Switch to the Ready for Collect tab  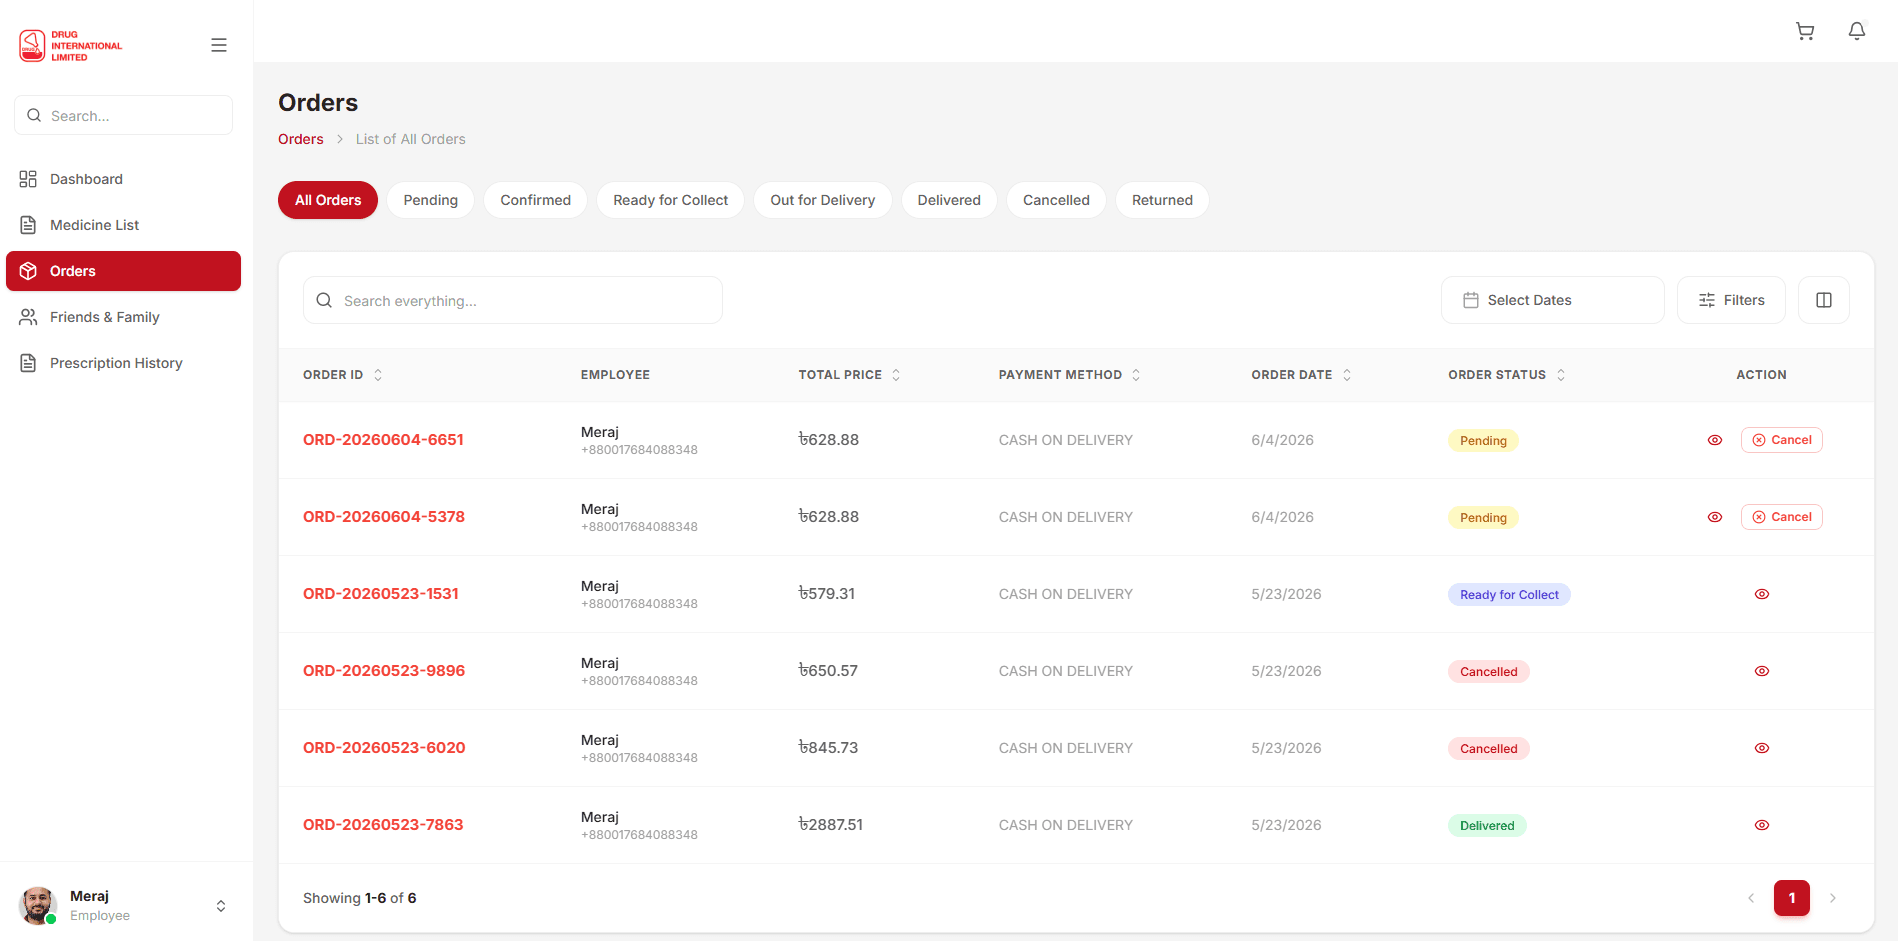coord(671,200)
